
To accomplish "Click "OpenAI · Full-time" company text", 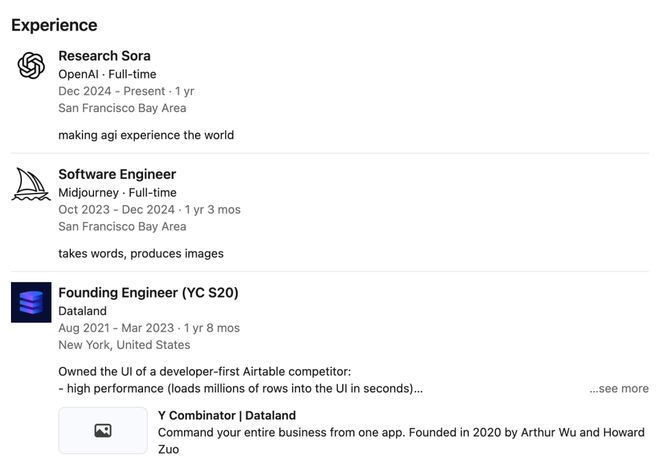I will click(x=107, y=74).
